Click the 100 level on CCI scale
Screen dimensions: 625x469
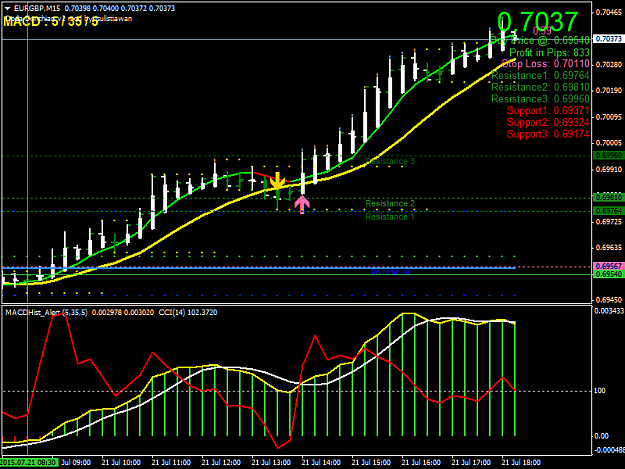600,391
